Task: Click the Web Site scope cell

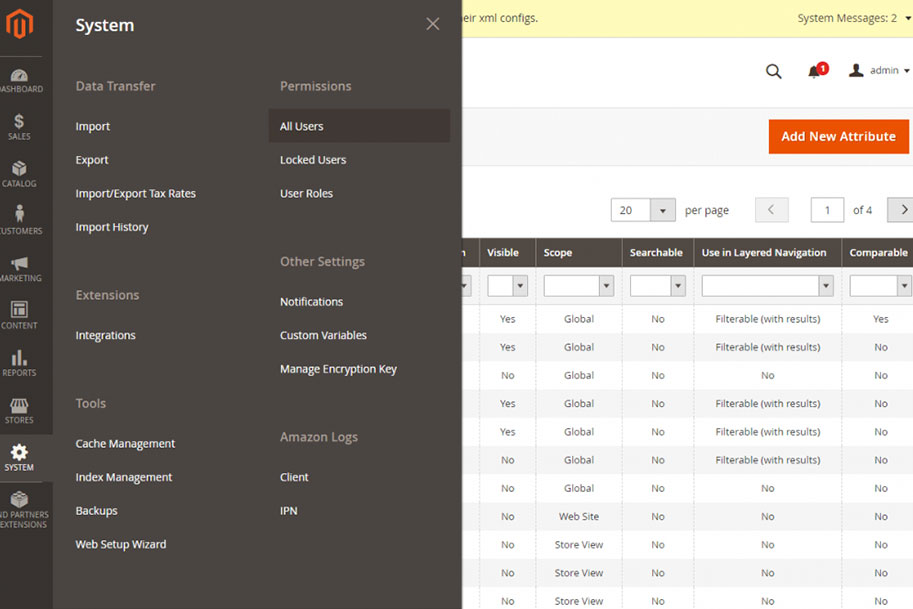Action: pos(579,516)
